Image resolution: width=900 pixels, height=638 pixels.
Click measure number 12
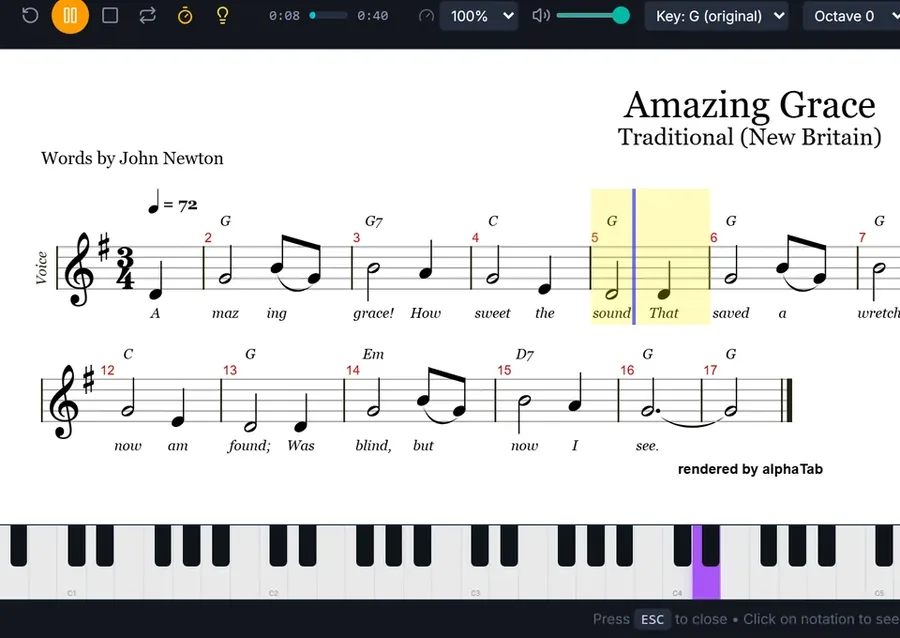(x=107, y=370)
